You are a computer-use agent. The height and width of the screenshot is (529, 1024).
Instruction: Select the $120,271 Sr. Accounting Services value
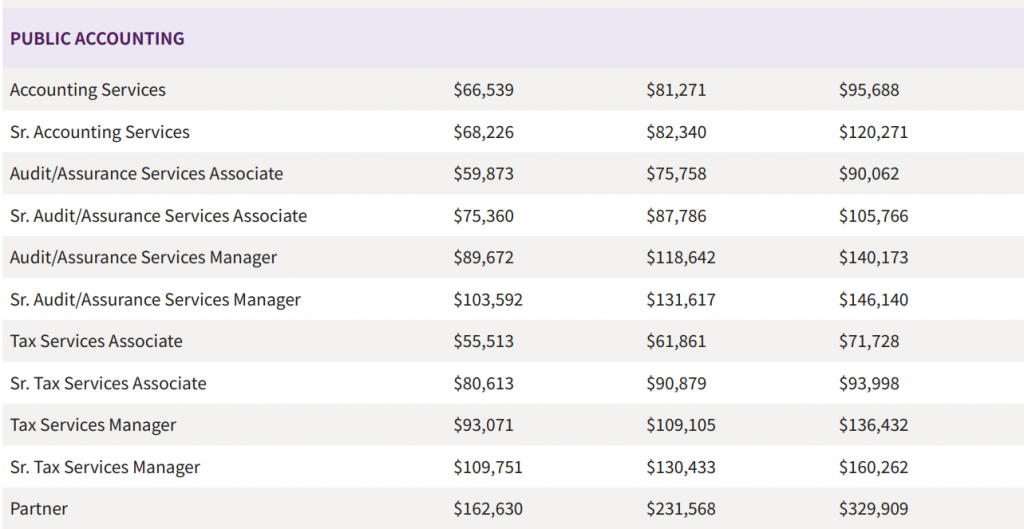pyautogui.click(x=874, y=132)
